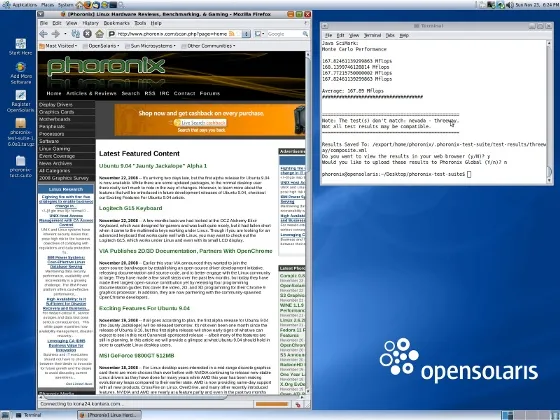Click the Google search input field
Viewport: 560px width, 420px height.
click(x=285, y=34)
